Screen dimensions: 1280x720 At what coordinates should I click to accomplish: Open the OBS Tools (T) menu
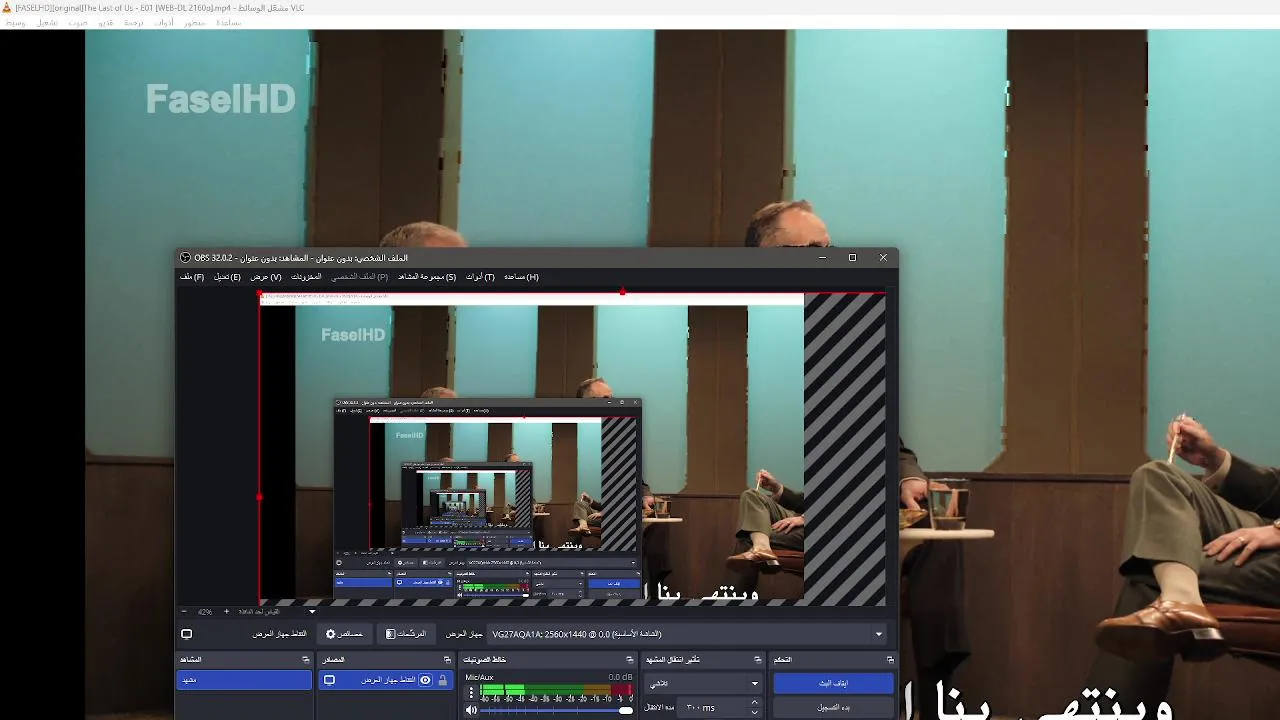click(x=480, y=277)
